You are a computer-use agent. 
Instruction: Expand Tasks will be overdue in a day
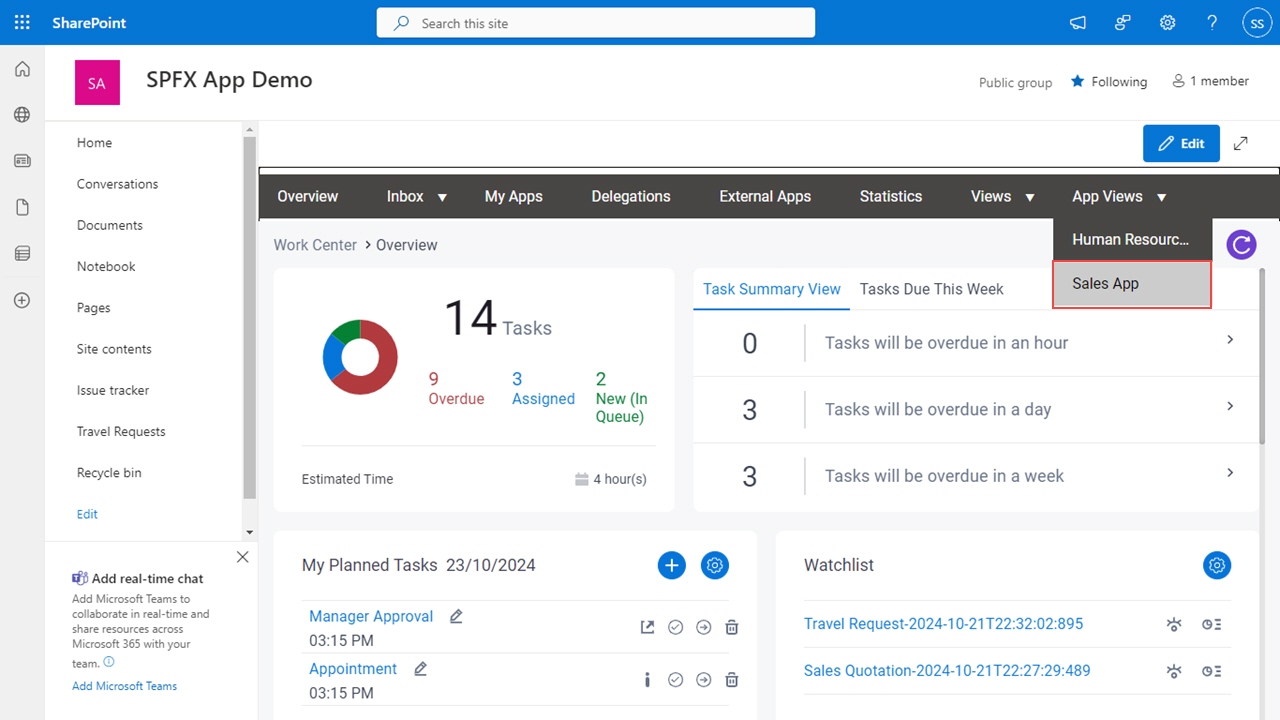coord(1230,406)
